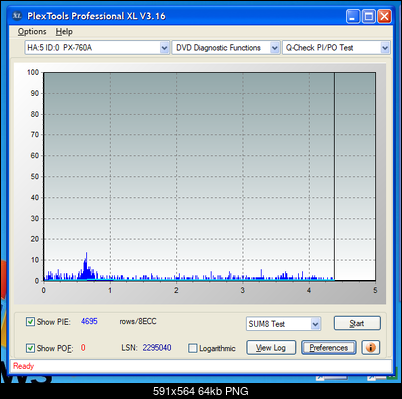Open the Help menu
This screenshot has height=399, width=402.
point(64,31)
